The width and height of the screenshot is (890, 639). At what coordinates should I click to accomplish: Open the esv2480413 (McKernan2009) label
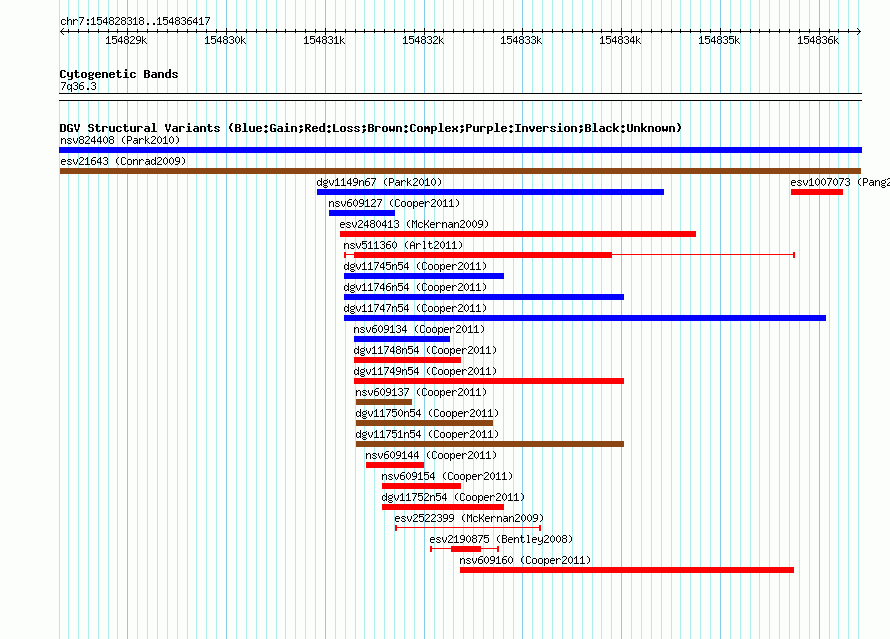[x=414, y=224]
